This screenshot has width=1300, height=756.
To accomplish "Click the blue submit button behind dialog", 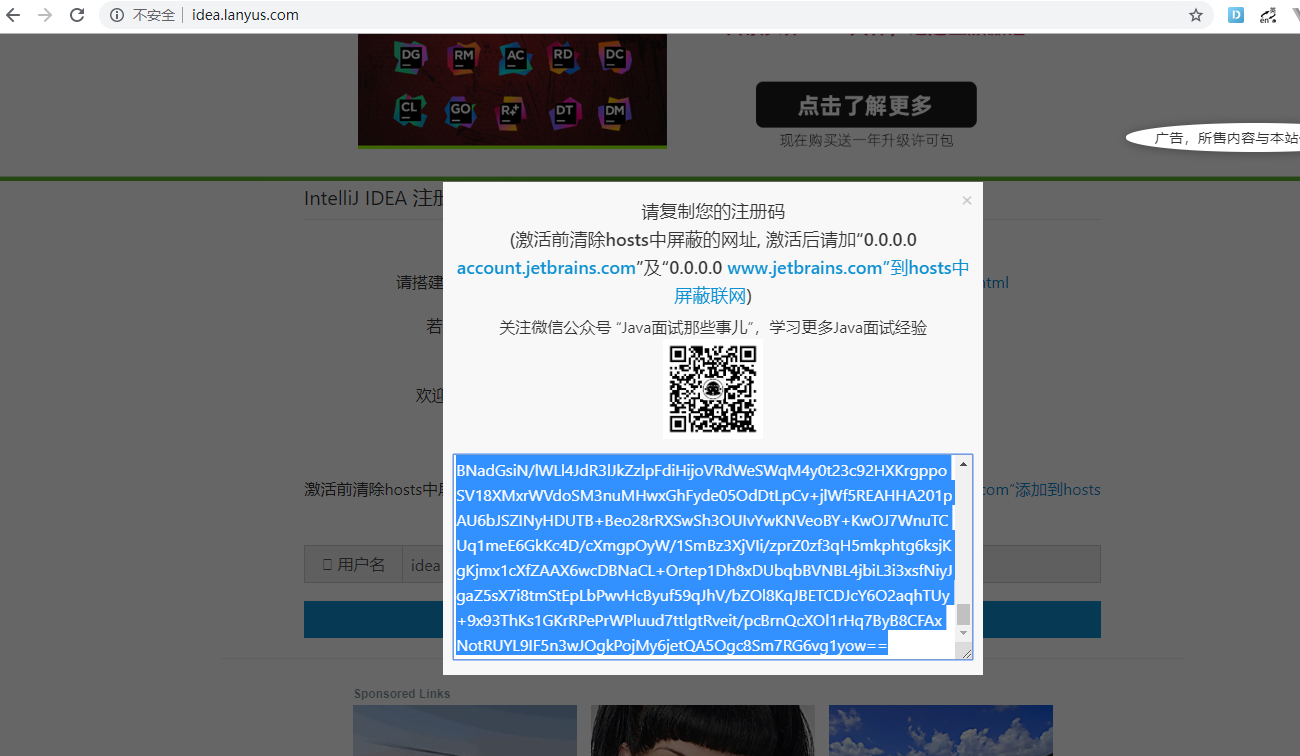I will 702,620.
